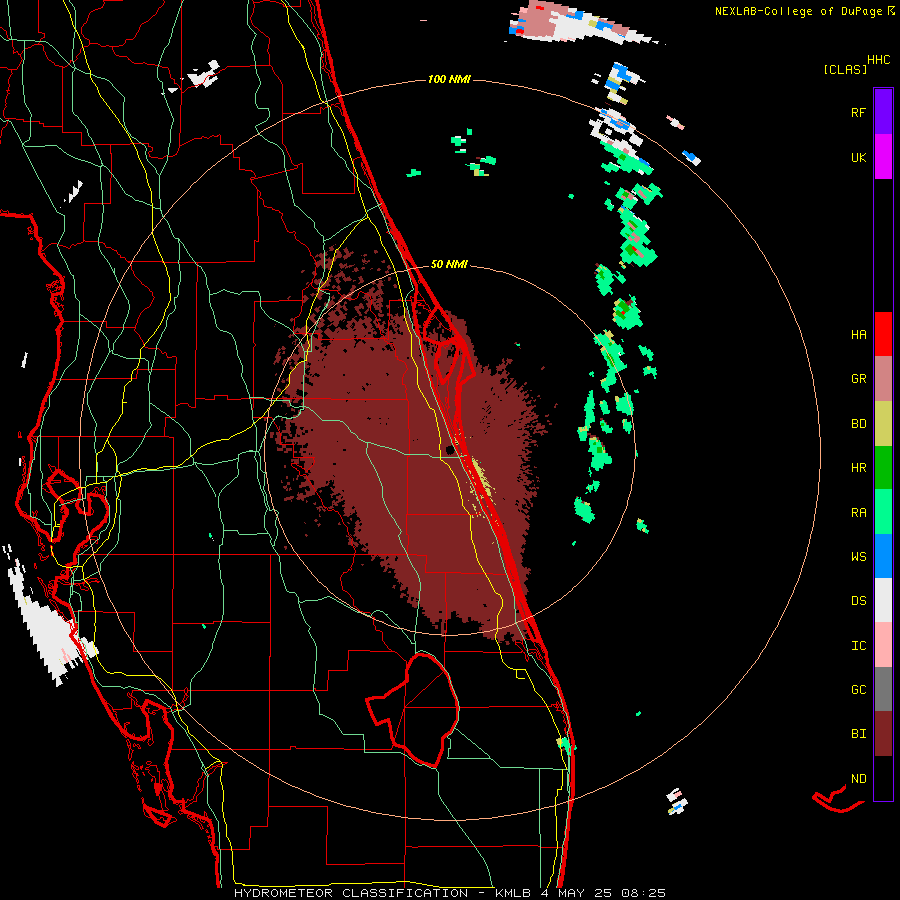Screen dimensions: 900x900
Task: Click the UK legend label
Action: tap(858, 157)
